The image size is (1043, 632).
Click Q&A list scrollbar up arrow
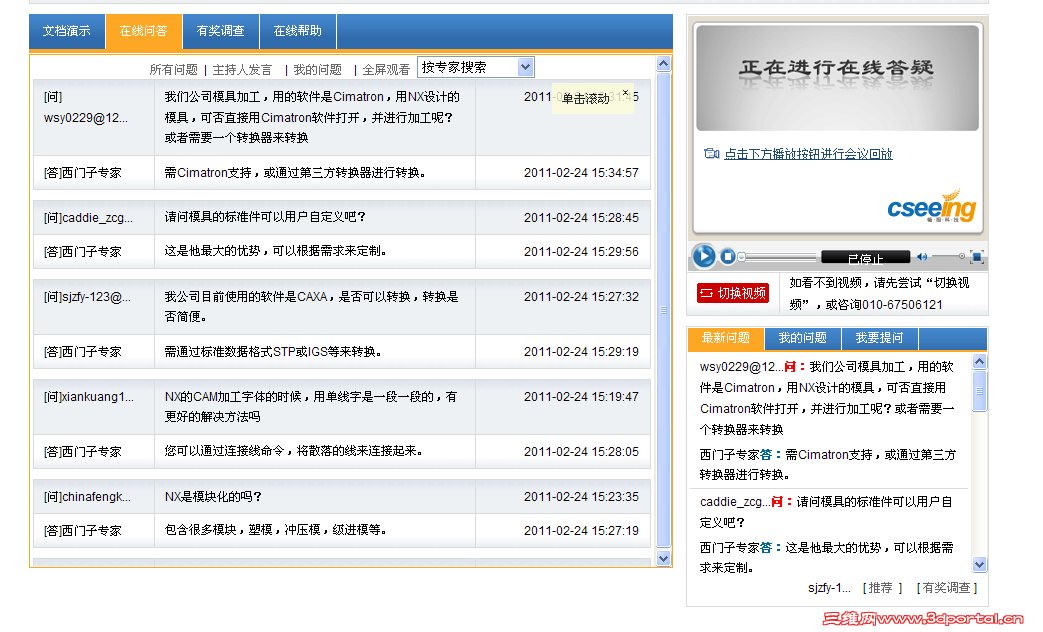point(663,64)
